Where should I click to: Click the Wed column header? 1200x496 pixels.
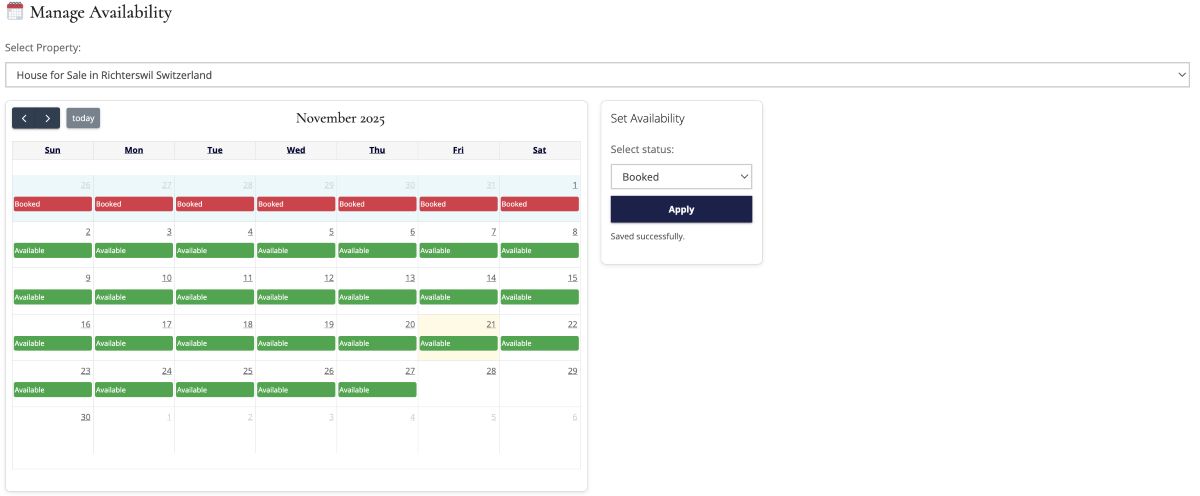(296, 150)
